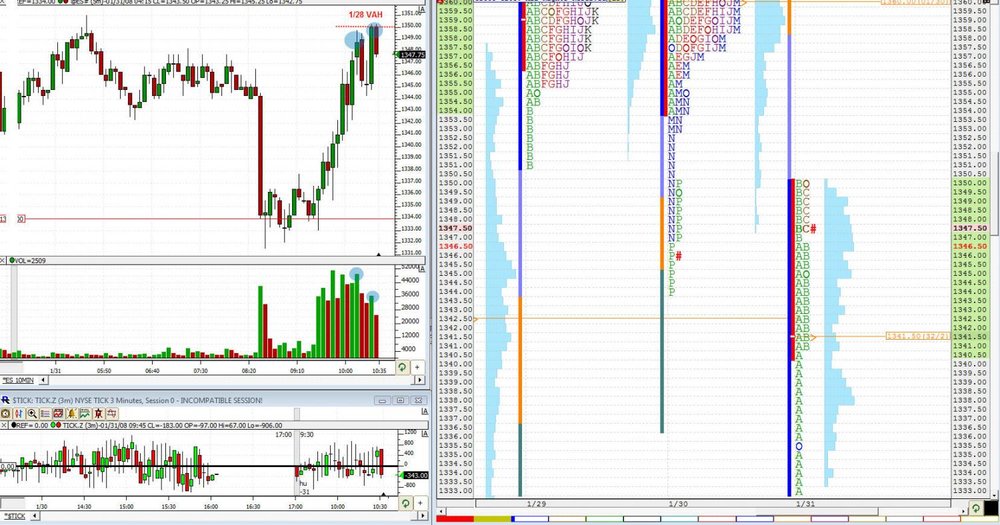Screen dimensions: 1000x525
Task: Click the red star icon in TICK toolbar
Action: (x=98, y=413)
